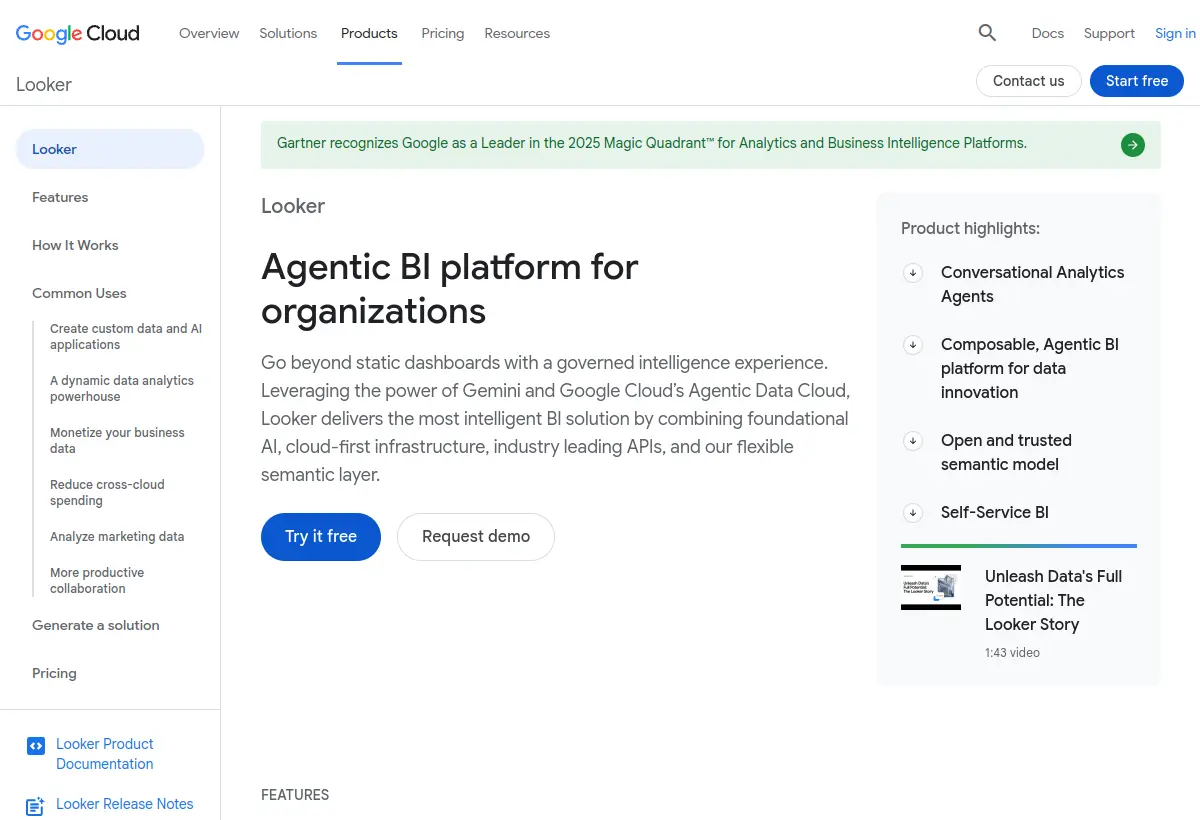The height and width of the screenshot is (820, 1200).
Task: Go to the Pricing top navigation item
Action: pos(442,33)
